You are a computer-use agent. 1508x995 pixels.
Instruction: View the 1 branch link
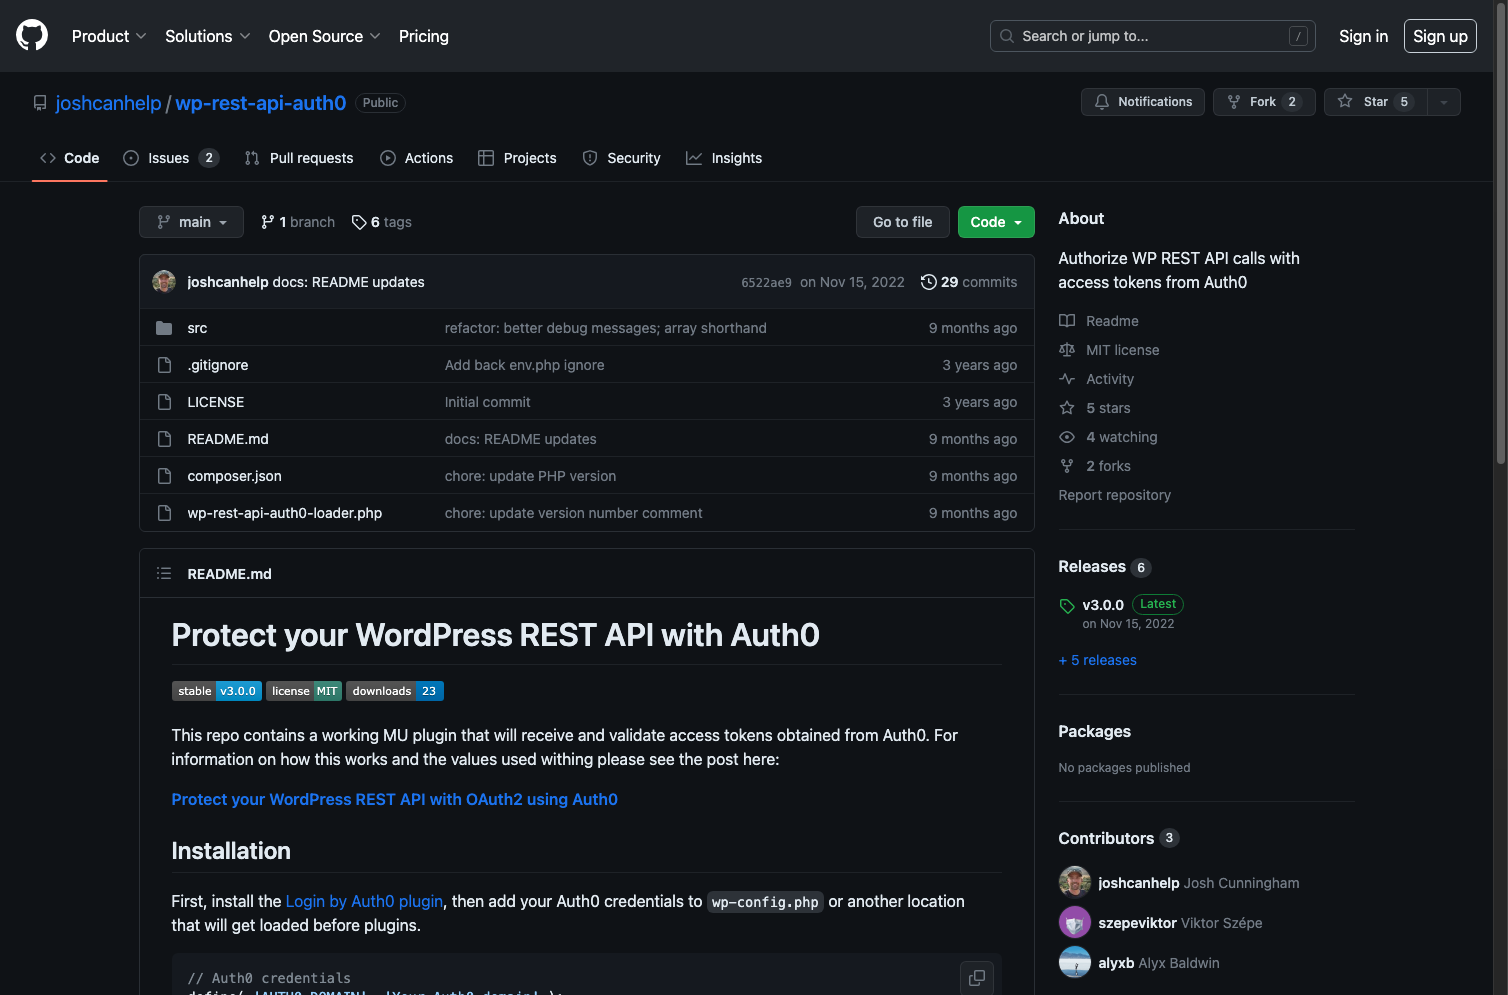click(298, 222)
